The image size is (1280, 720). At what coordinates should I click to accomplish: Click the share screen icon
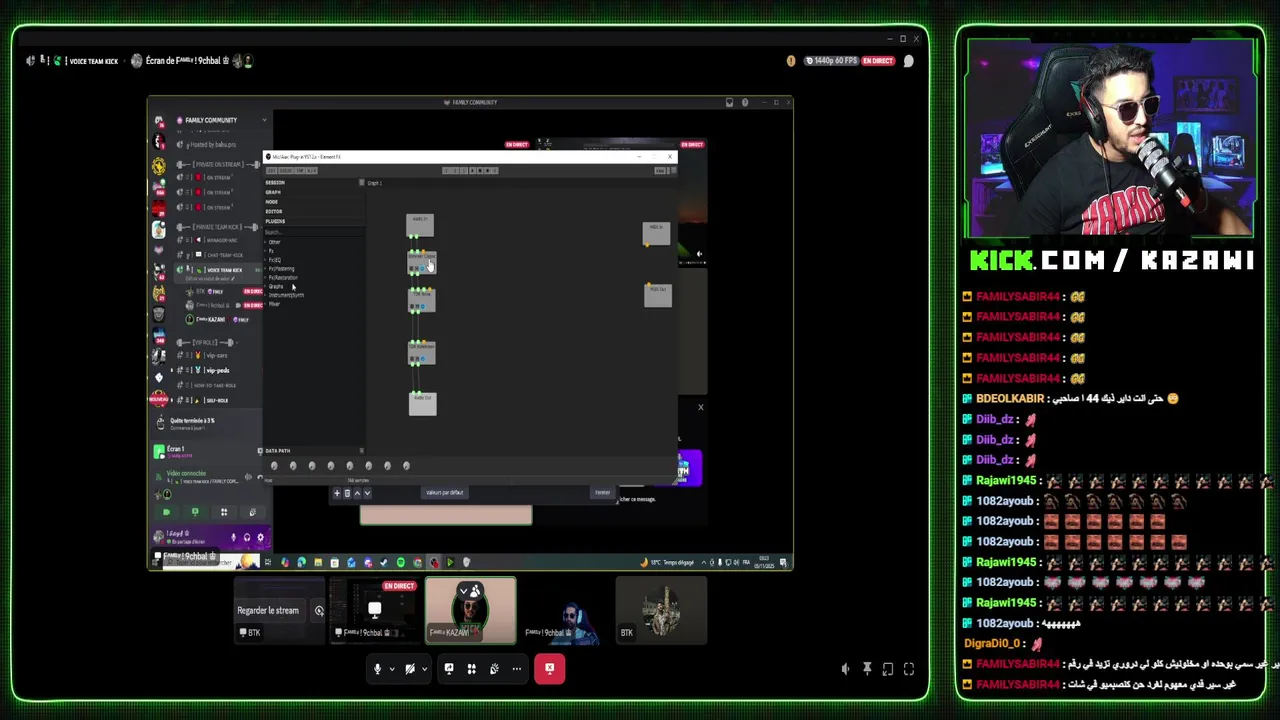click(449, 669)
